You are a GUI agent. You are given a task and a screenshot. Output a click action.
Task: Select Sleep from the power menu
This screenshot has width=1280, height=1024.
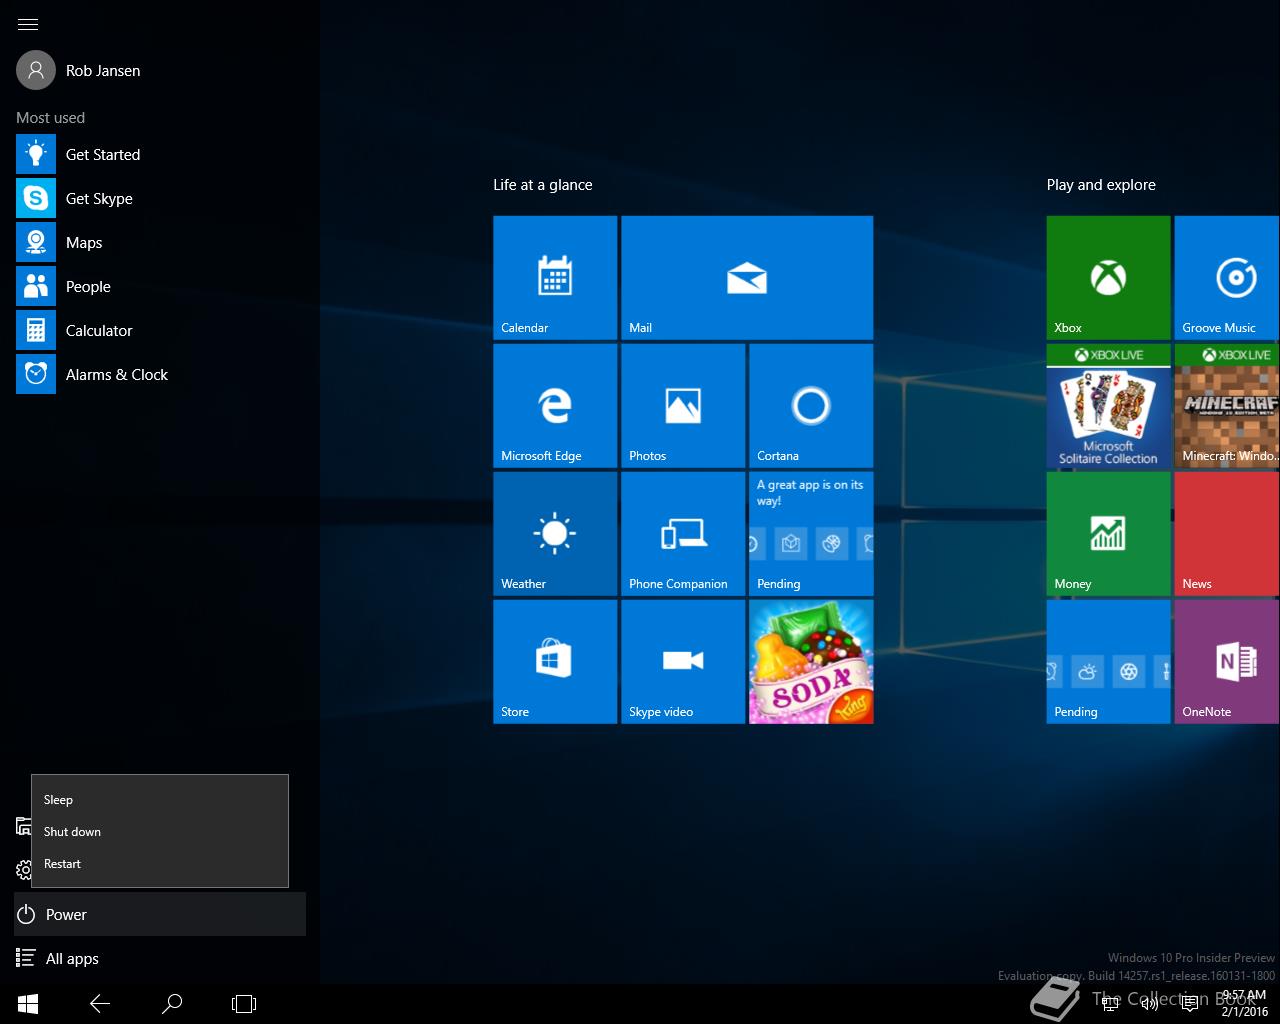tap(160, 800)
